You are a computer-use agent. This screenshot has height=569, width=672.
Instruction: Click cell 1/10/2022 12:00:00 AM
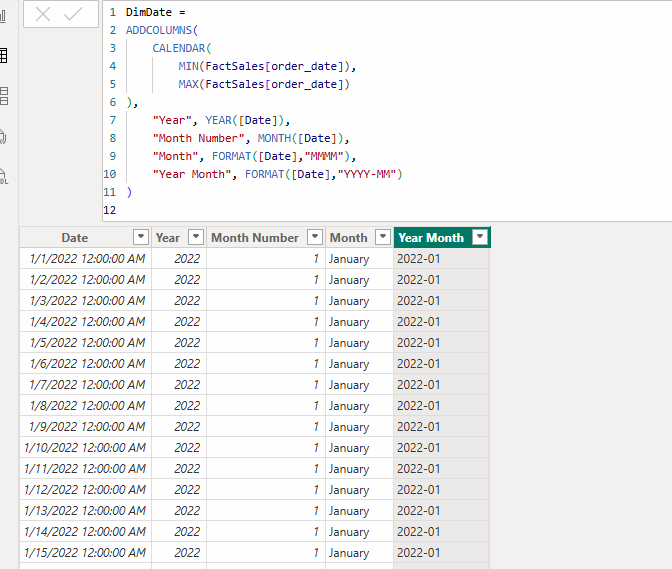pos(85,448)
